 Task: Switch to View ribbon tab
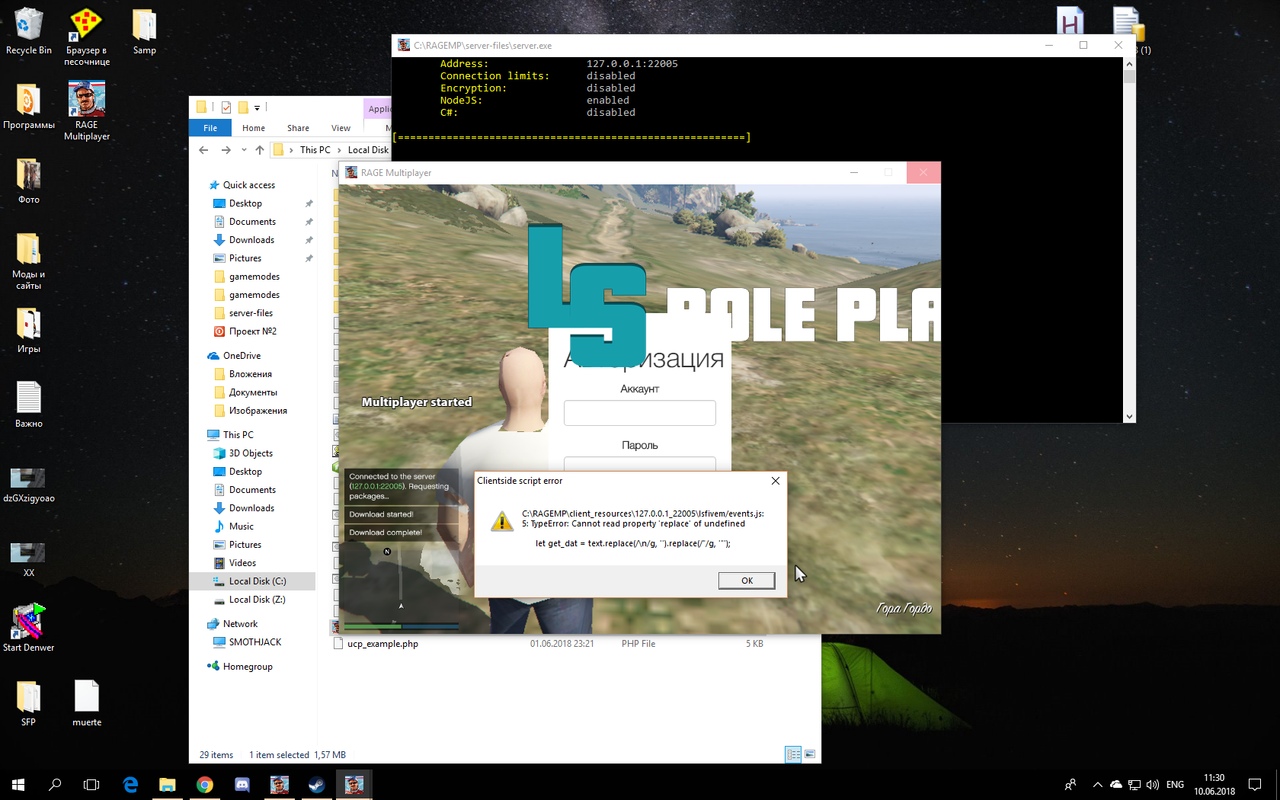pos(341,128)
